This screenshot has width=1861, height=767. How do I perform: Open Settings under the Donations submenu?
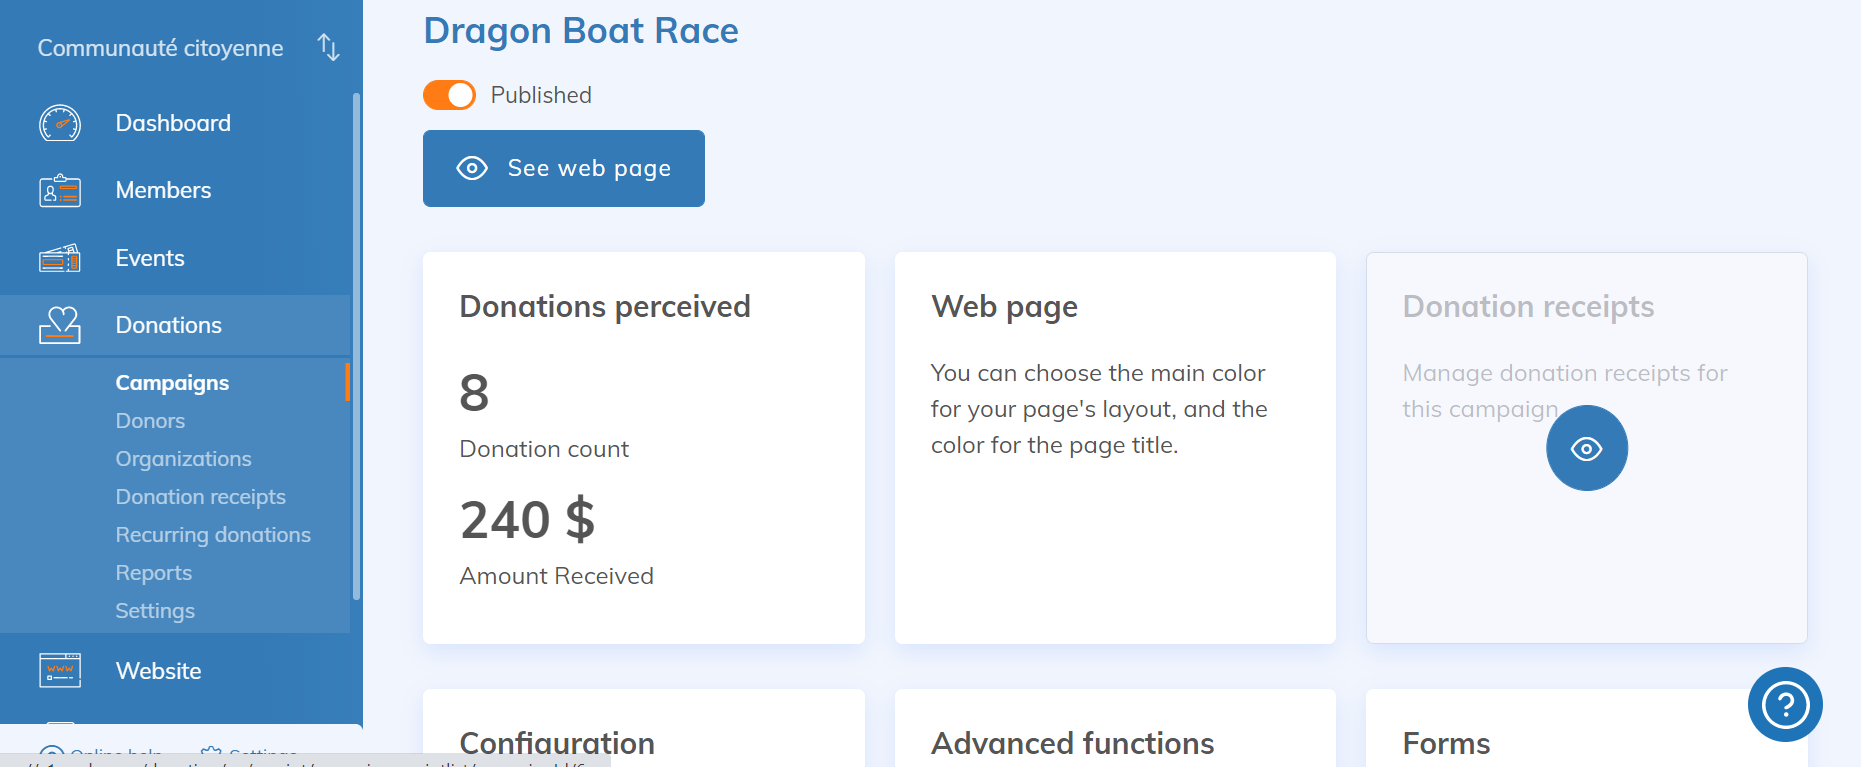[x=155, y=611]
